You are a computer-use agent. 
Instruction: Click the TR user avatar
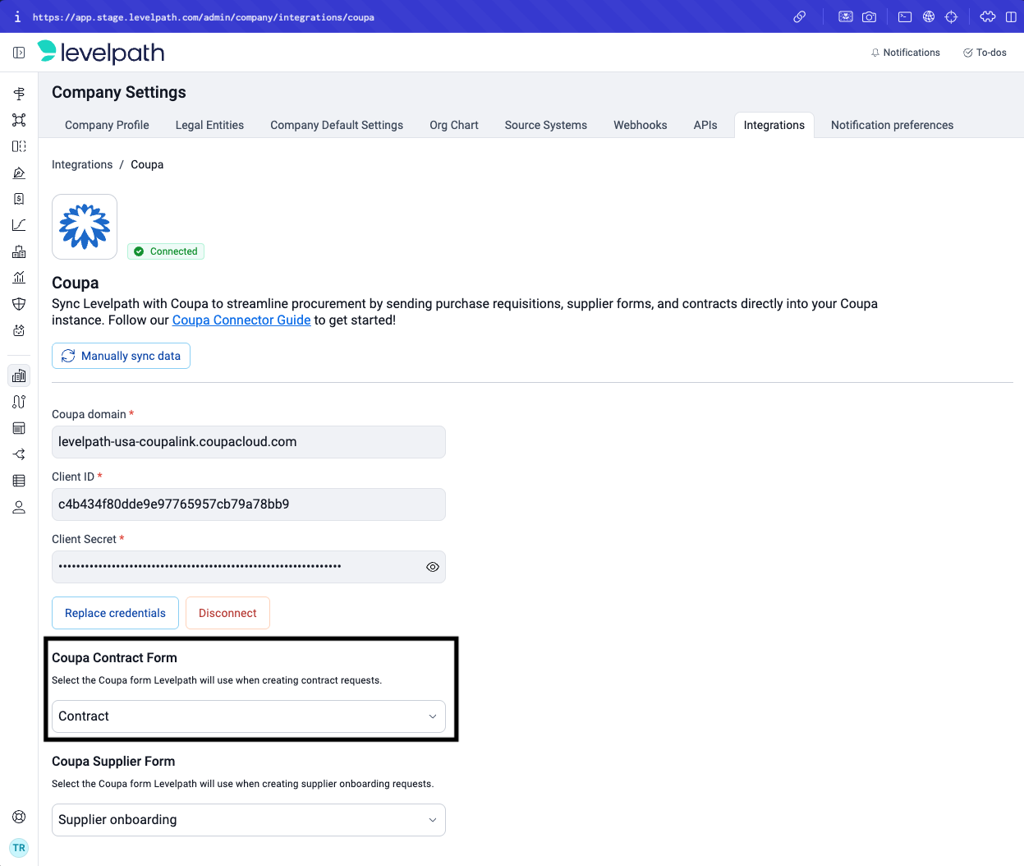[18, 848]
